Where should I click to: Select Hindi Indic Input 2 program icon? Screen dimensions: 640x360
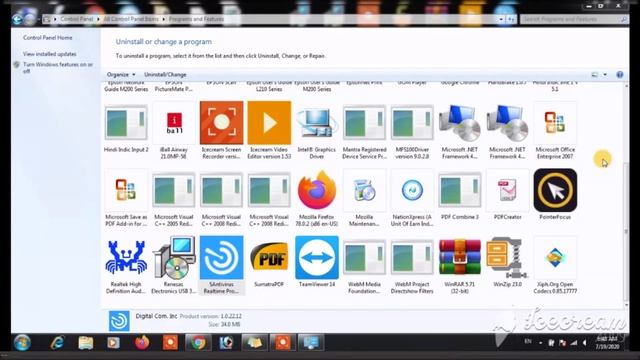point(126,123)
